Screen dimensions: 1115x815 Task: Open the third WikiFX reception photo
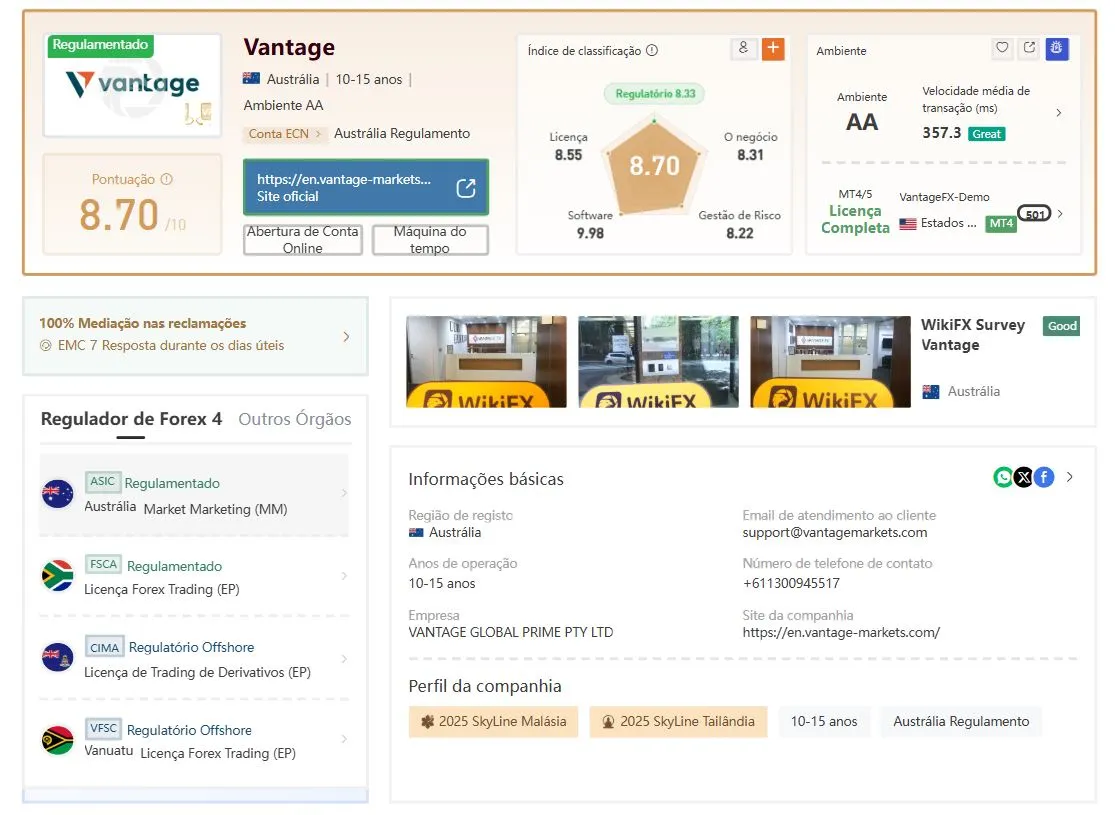coord(831,362)
